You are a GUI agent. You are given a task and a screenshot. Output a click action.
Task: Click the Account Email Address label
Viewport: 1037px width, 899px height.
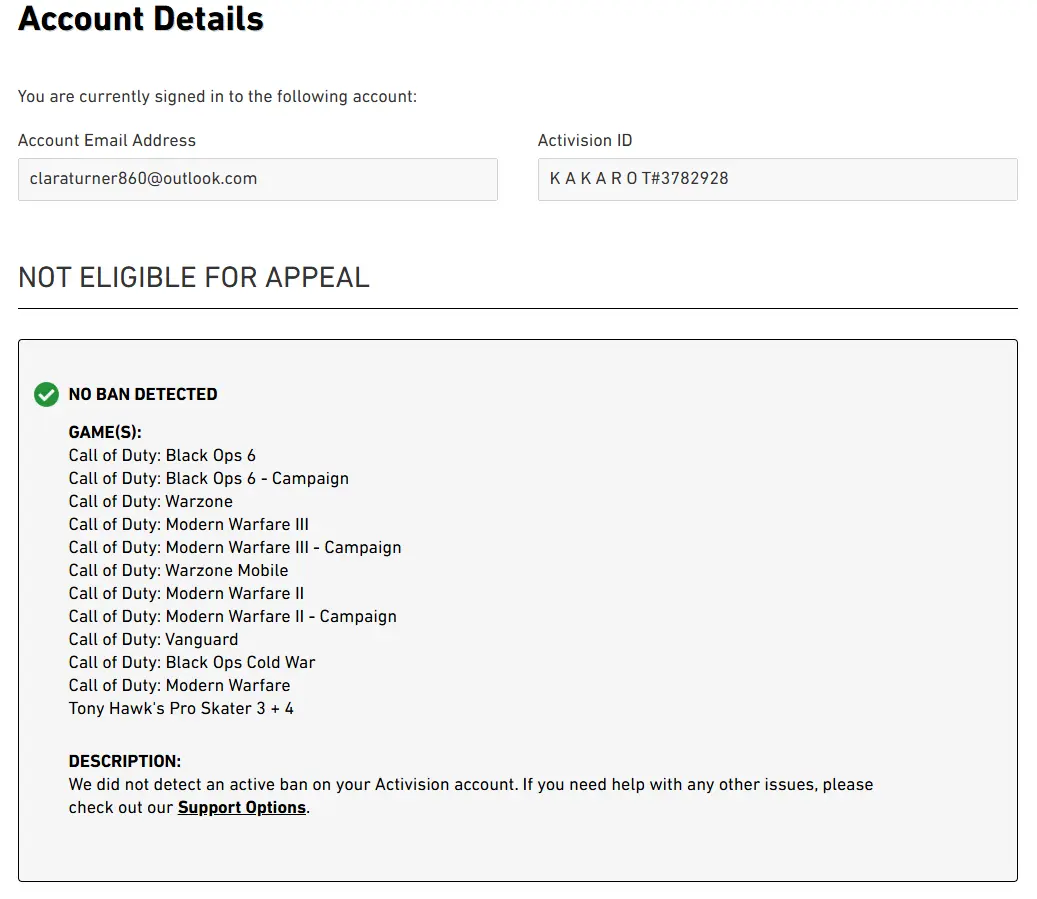pos(107,140)
